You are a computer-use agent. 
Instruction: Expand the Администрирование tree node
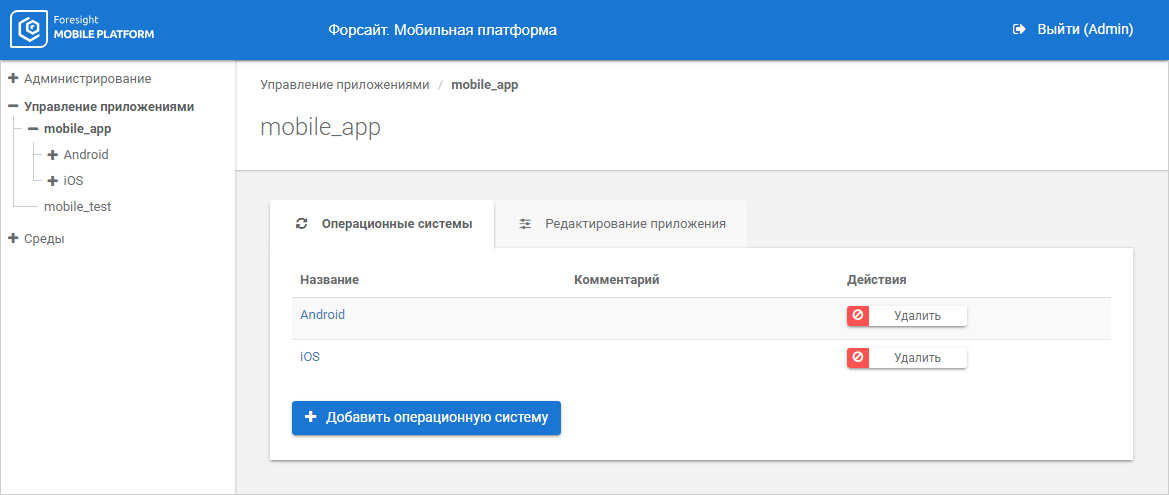click(13, 78)
